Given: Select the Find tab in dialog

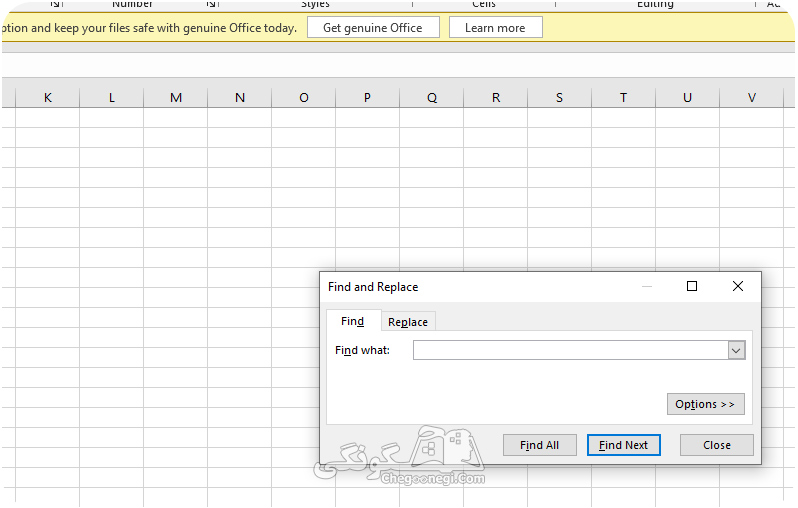Looking at the screenshot, I should pos(353,321).
